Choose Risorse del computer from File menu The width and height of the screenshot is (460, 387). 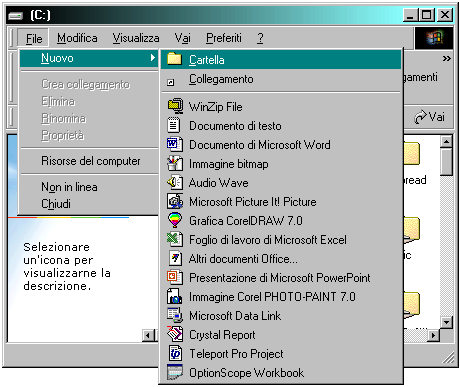[x=89, y=161]
